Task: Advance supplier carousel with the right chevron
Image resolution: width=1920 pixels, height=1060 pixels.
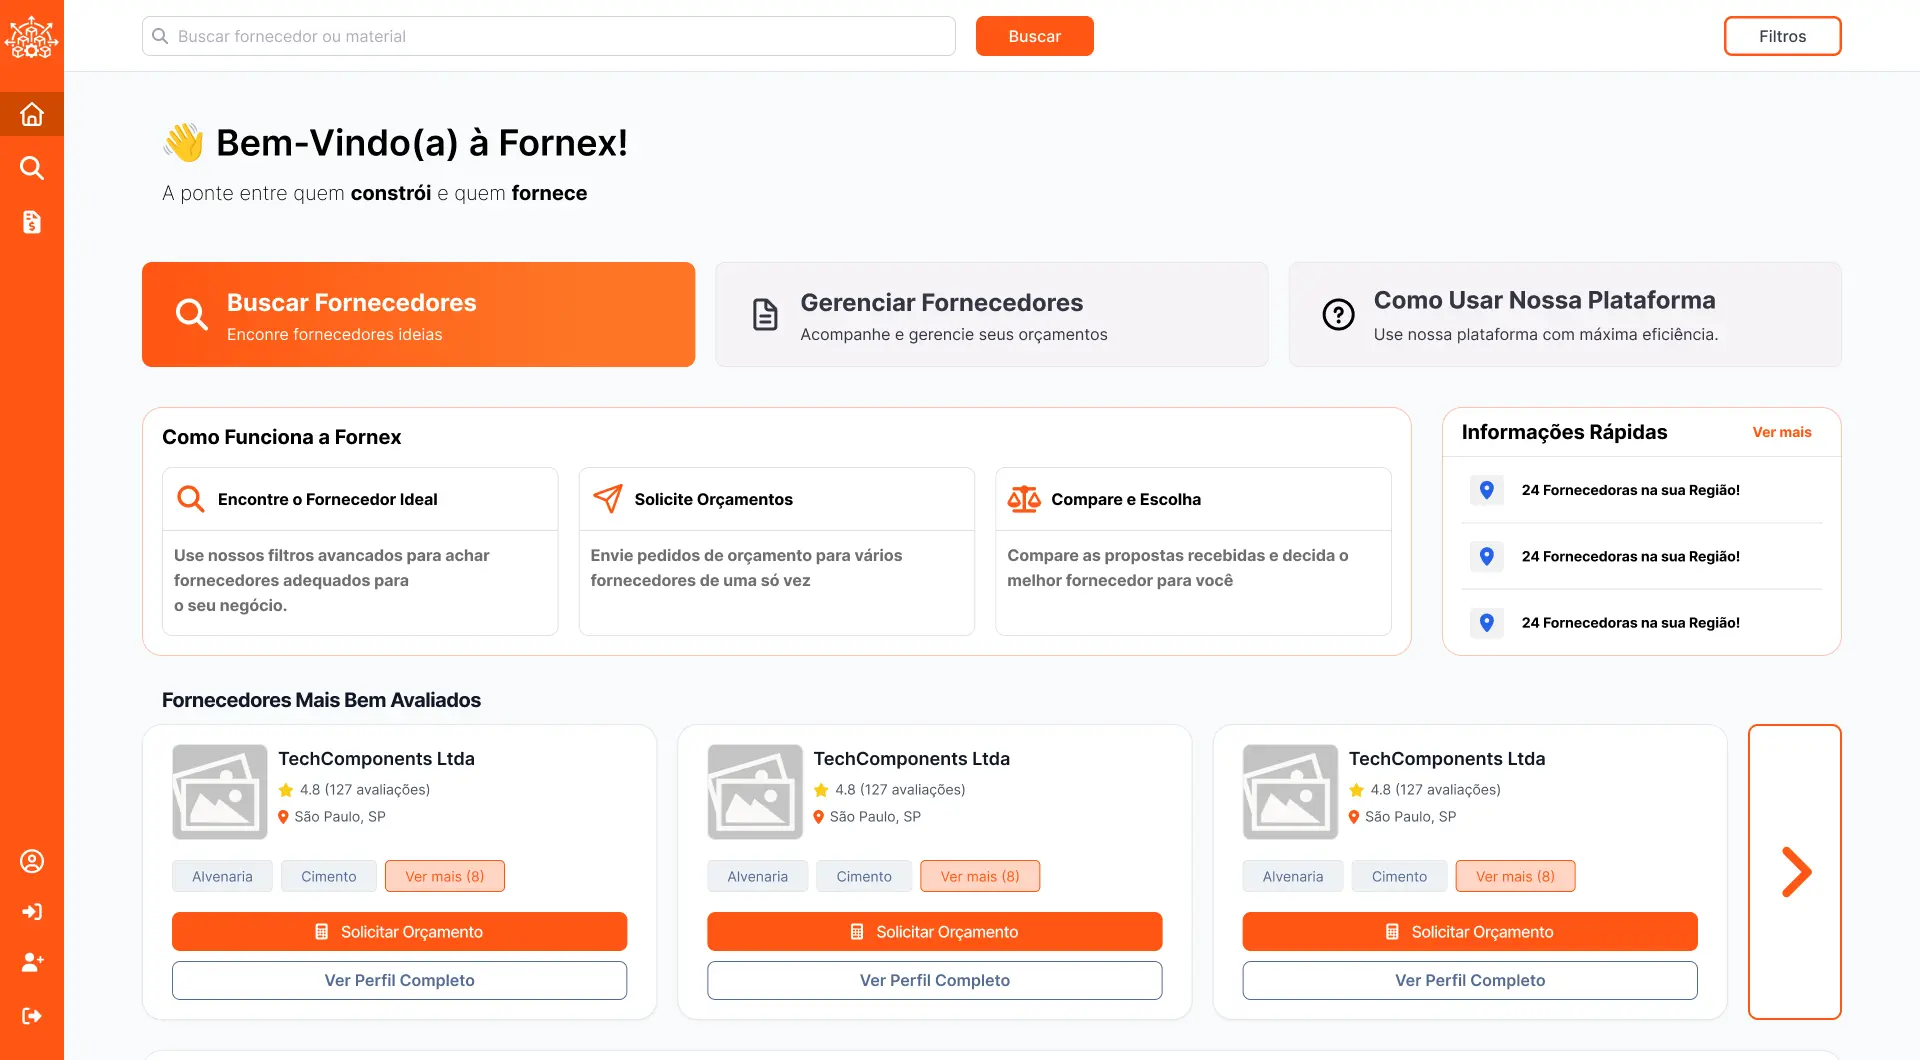Action: (x=1795, y=872)
